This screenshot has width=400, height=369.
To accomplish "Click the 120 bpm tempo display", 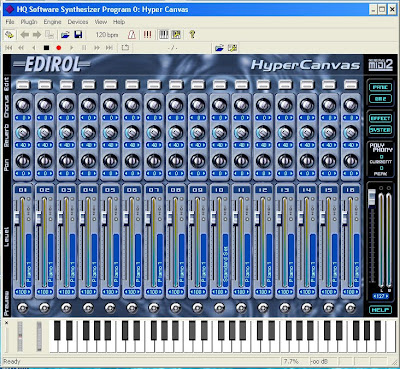I will click(x=107, y=35).
